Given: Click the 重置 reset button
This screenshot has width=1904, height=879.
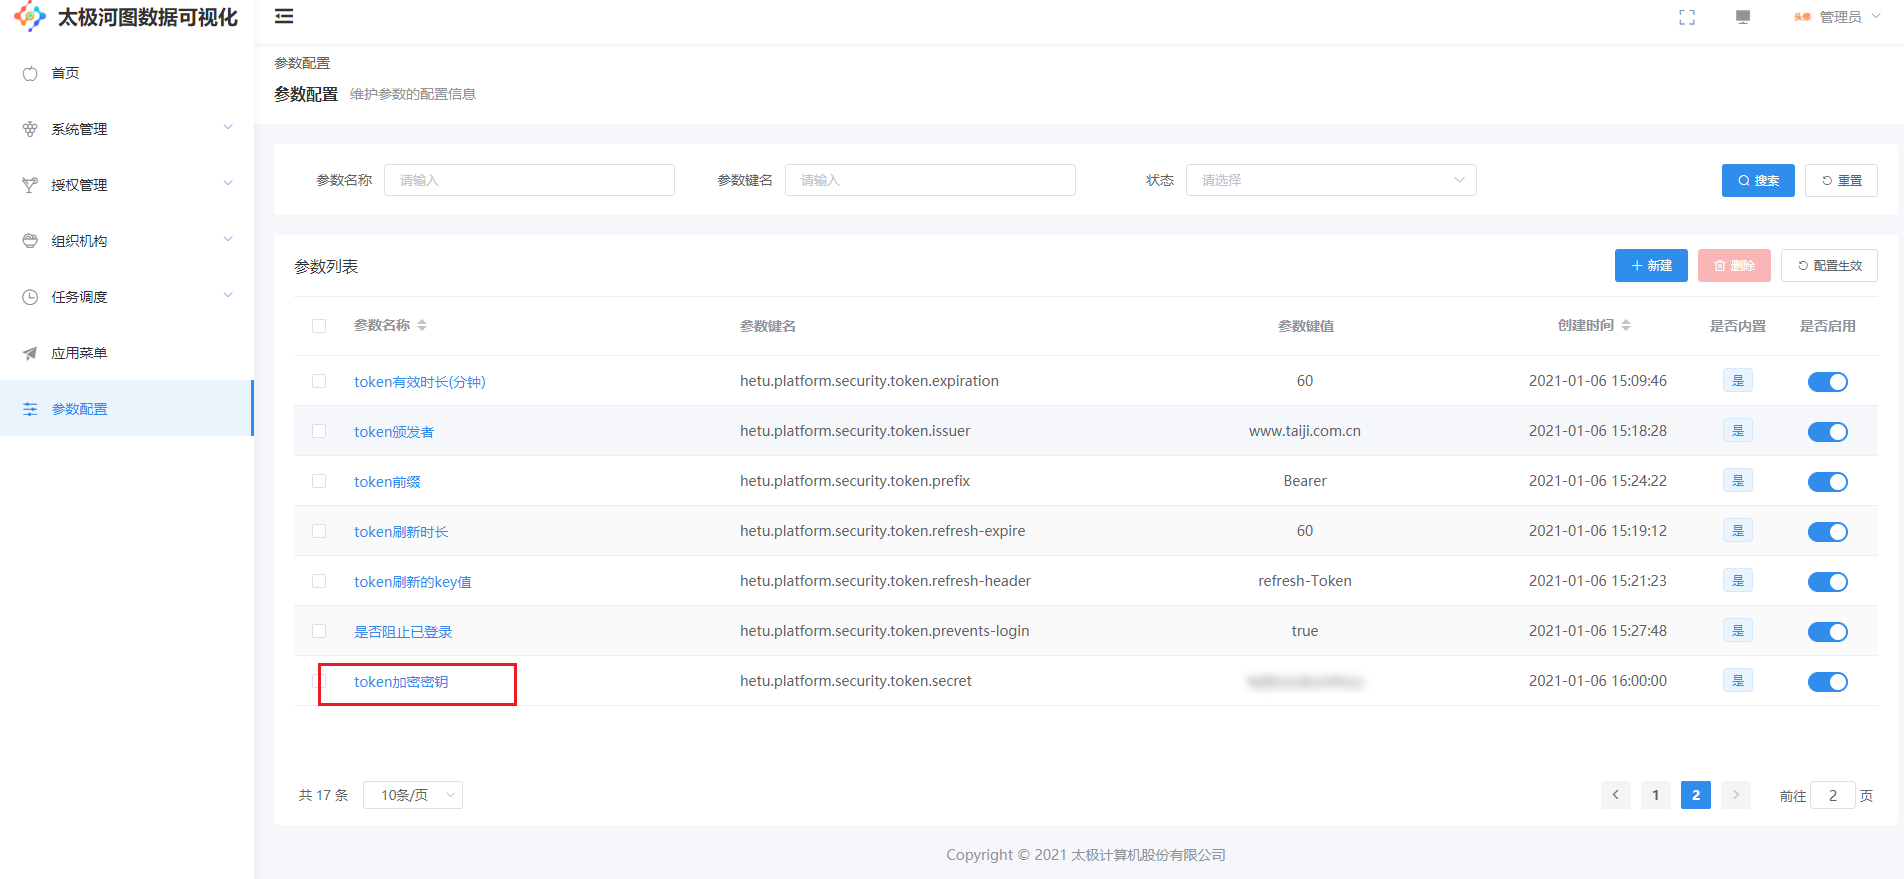Looking at the screenshot, I should (1841, 181).
